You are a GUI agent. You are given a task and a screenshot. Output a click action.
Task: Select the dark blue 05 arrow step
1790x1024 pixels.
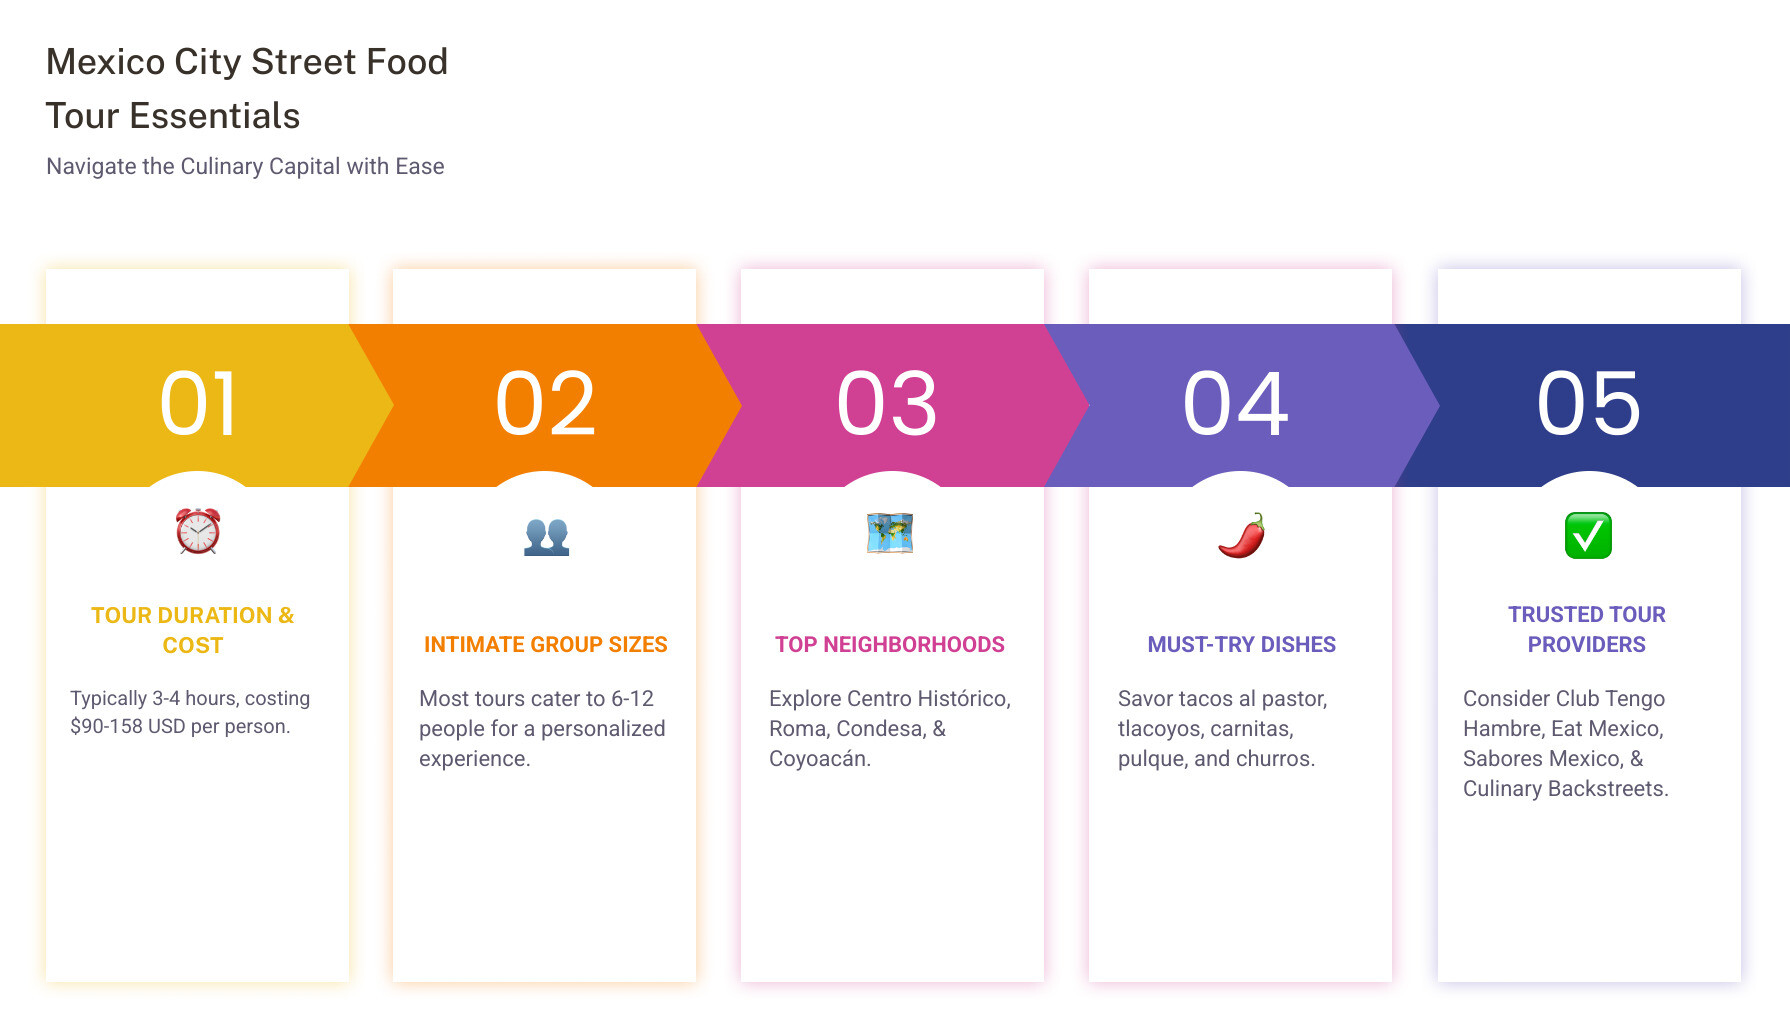[1588, 404]
